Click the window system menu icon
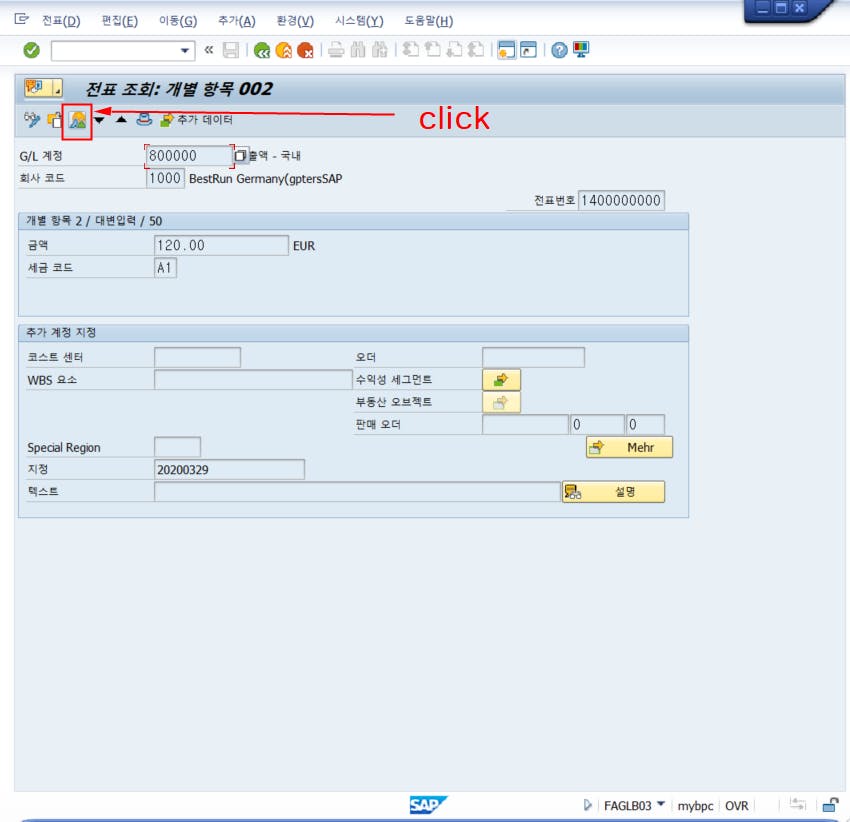Image resolution: width=850 pixels, height=822 pixels. (21, 20)
